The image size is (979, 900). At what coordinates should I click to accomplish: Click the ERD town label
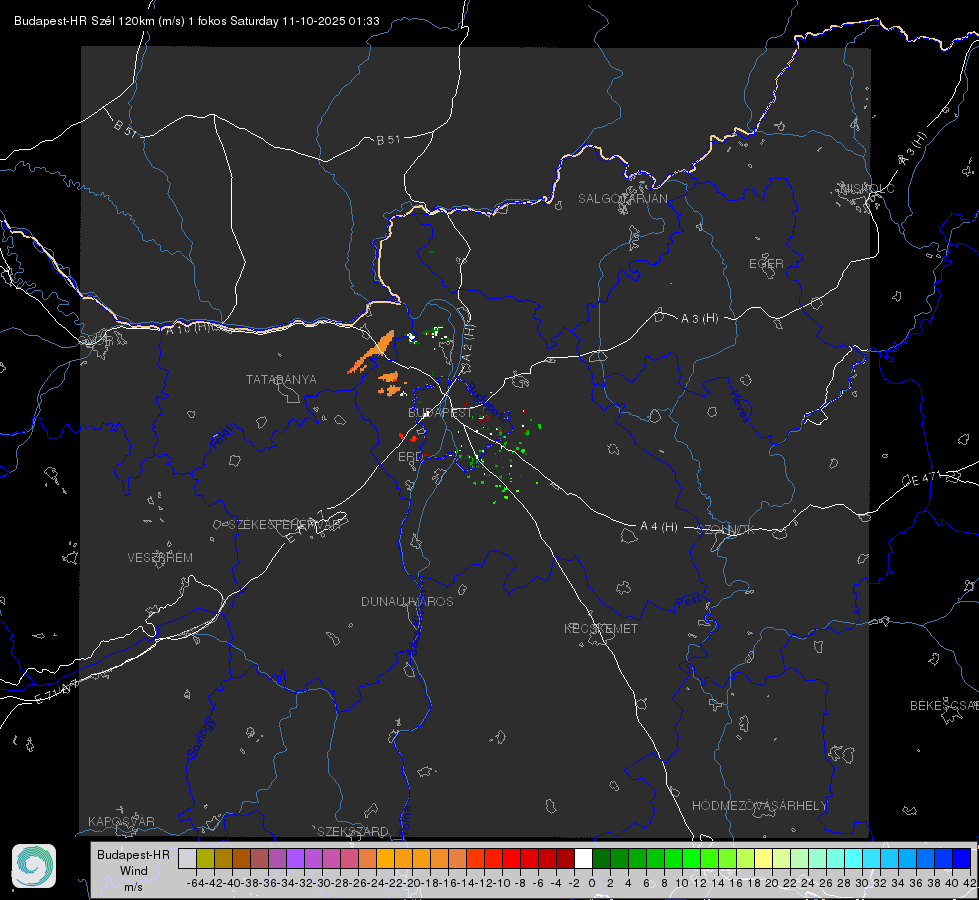click(410, 457)
